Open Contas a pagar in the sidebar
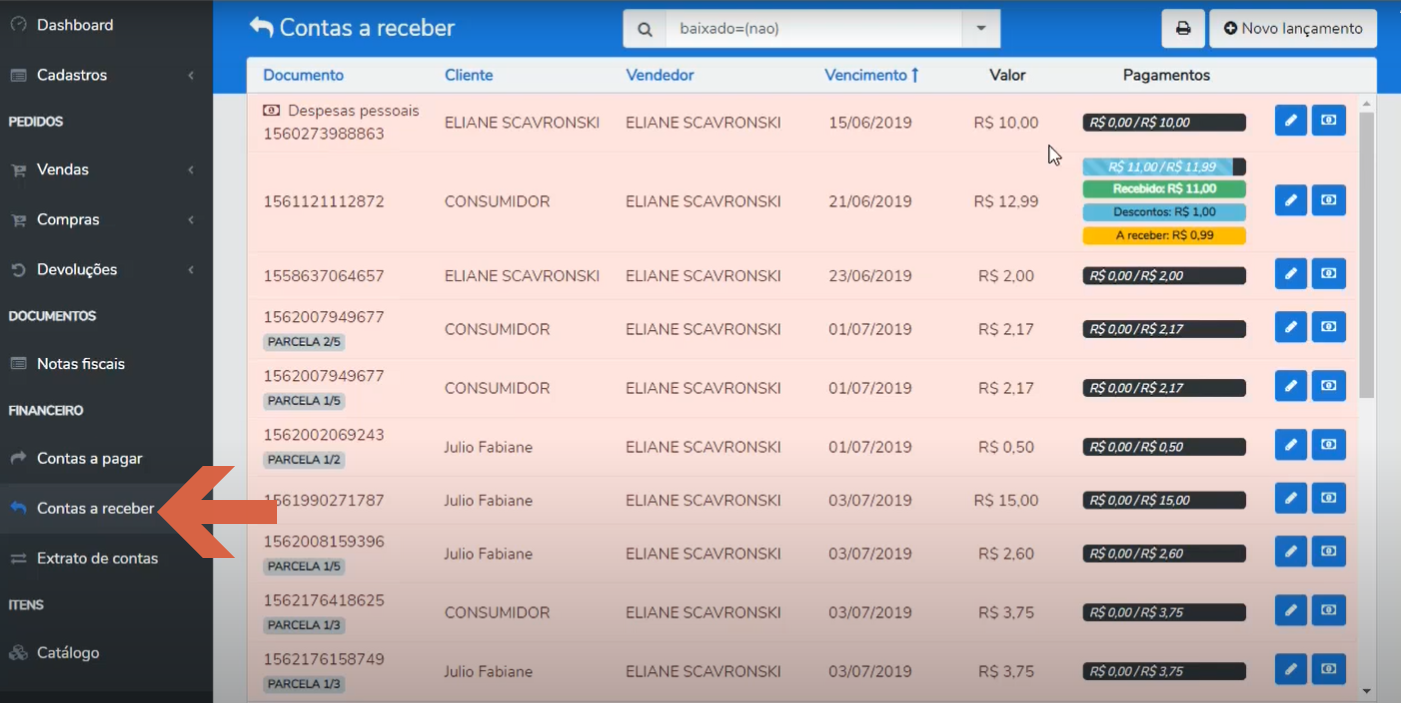The width and height of the screenshot is (1401, 703). 106,459
